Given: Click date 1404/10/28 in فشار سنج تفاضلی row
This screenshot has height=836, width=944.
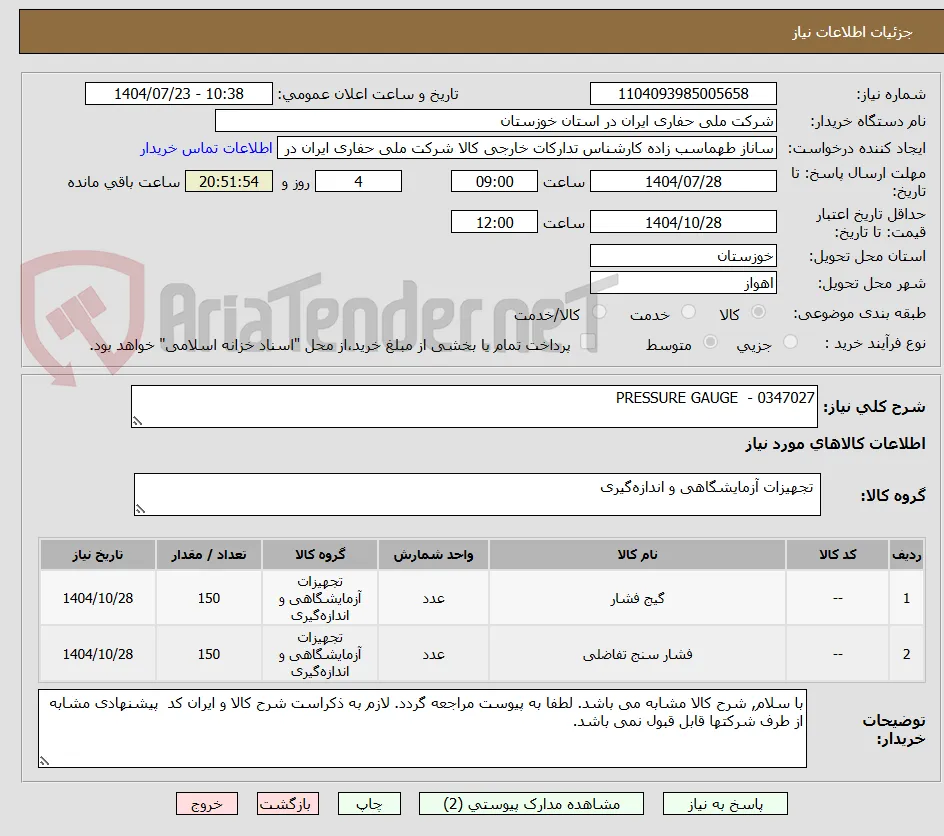Looking at the screenshot, I should click(98, 654).
